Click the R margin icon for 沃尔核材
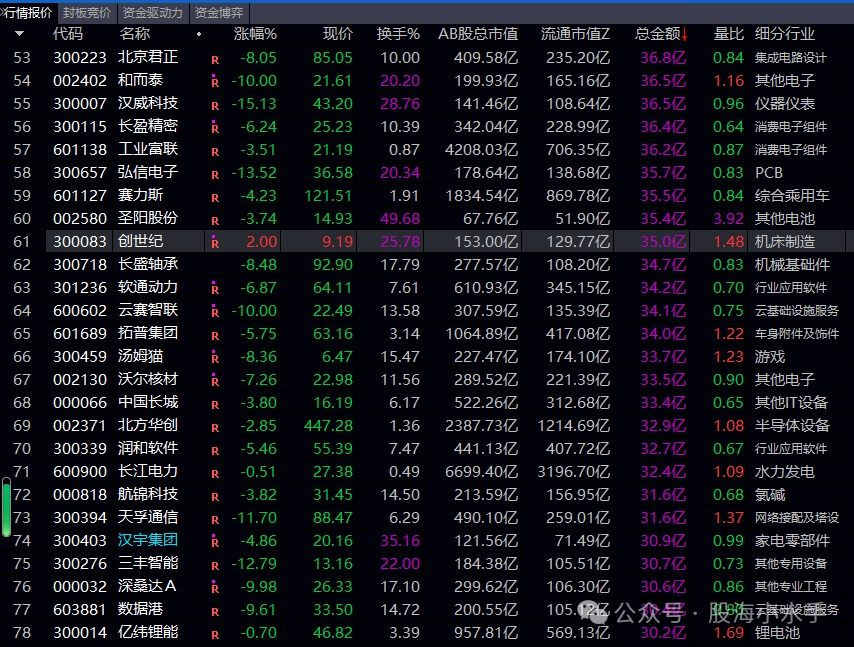Viewport: 854px width, 647px height. point(215,380)
